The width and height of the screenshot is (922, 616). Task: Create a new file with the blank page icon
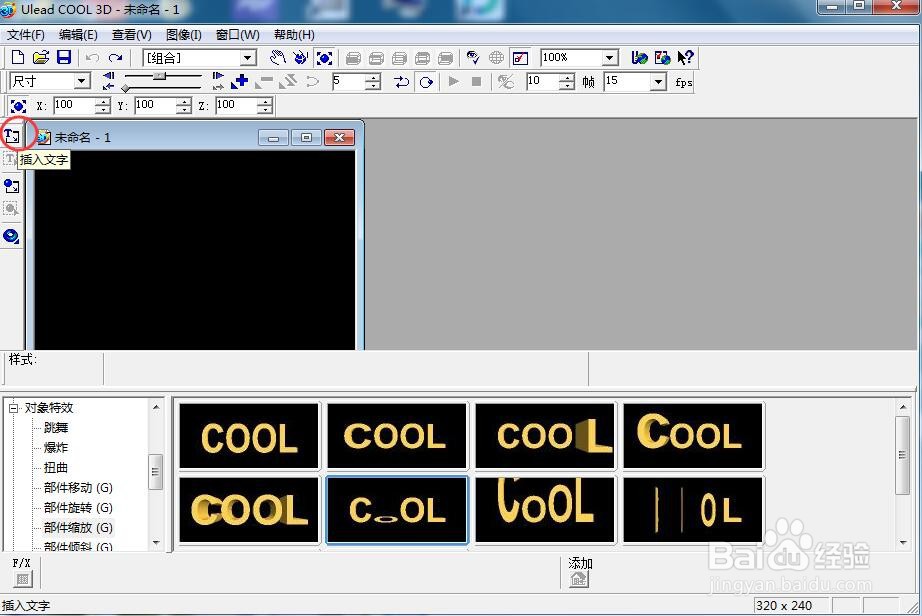coord(18,58)
